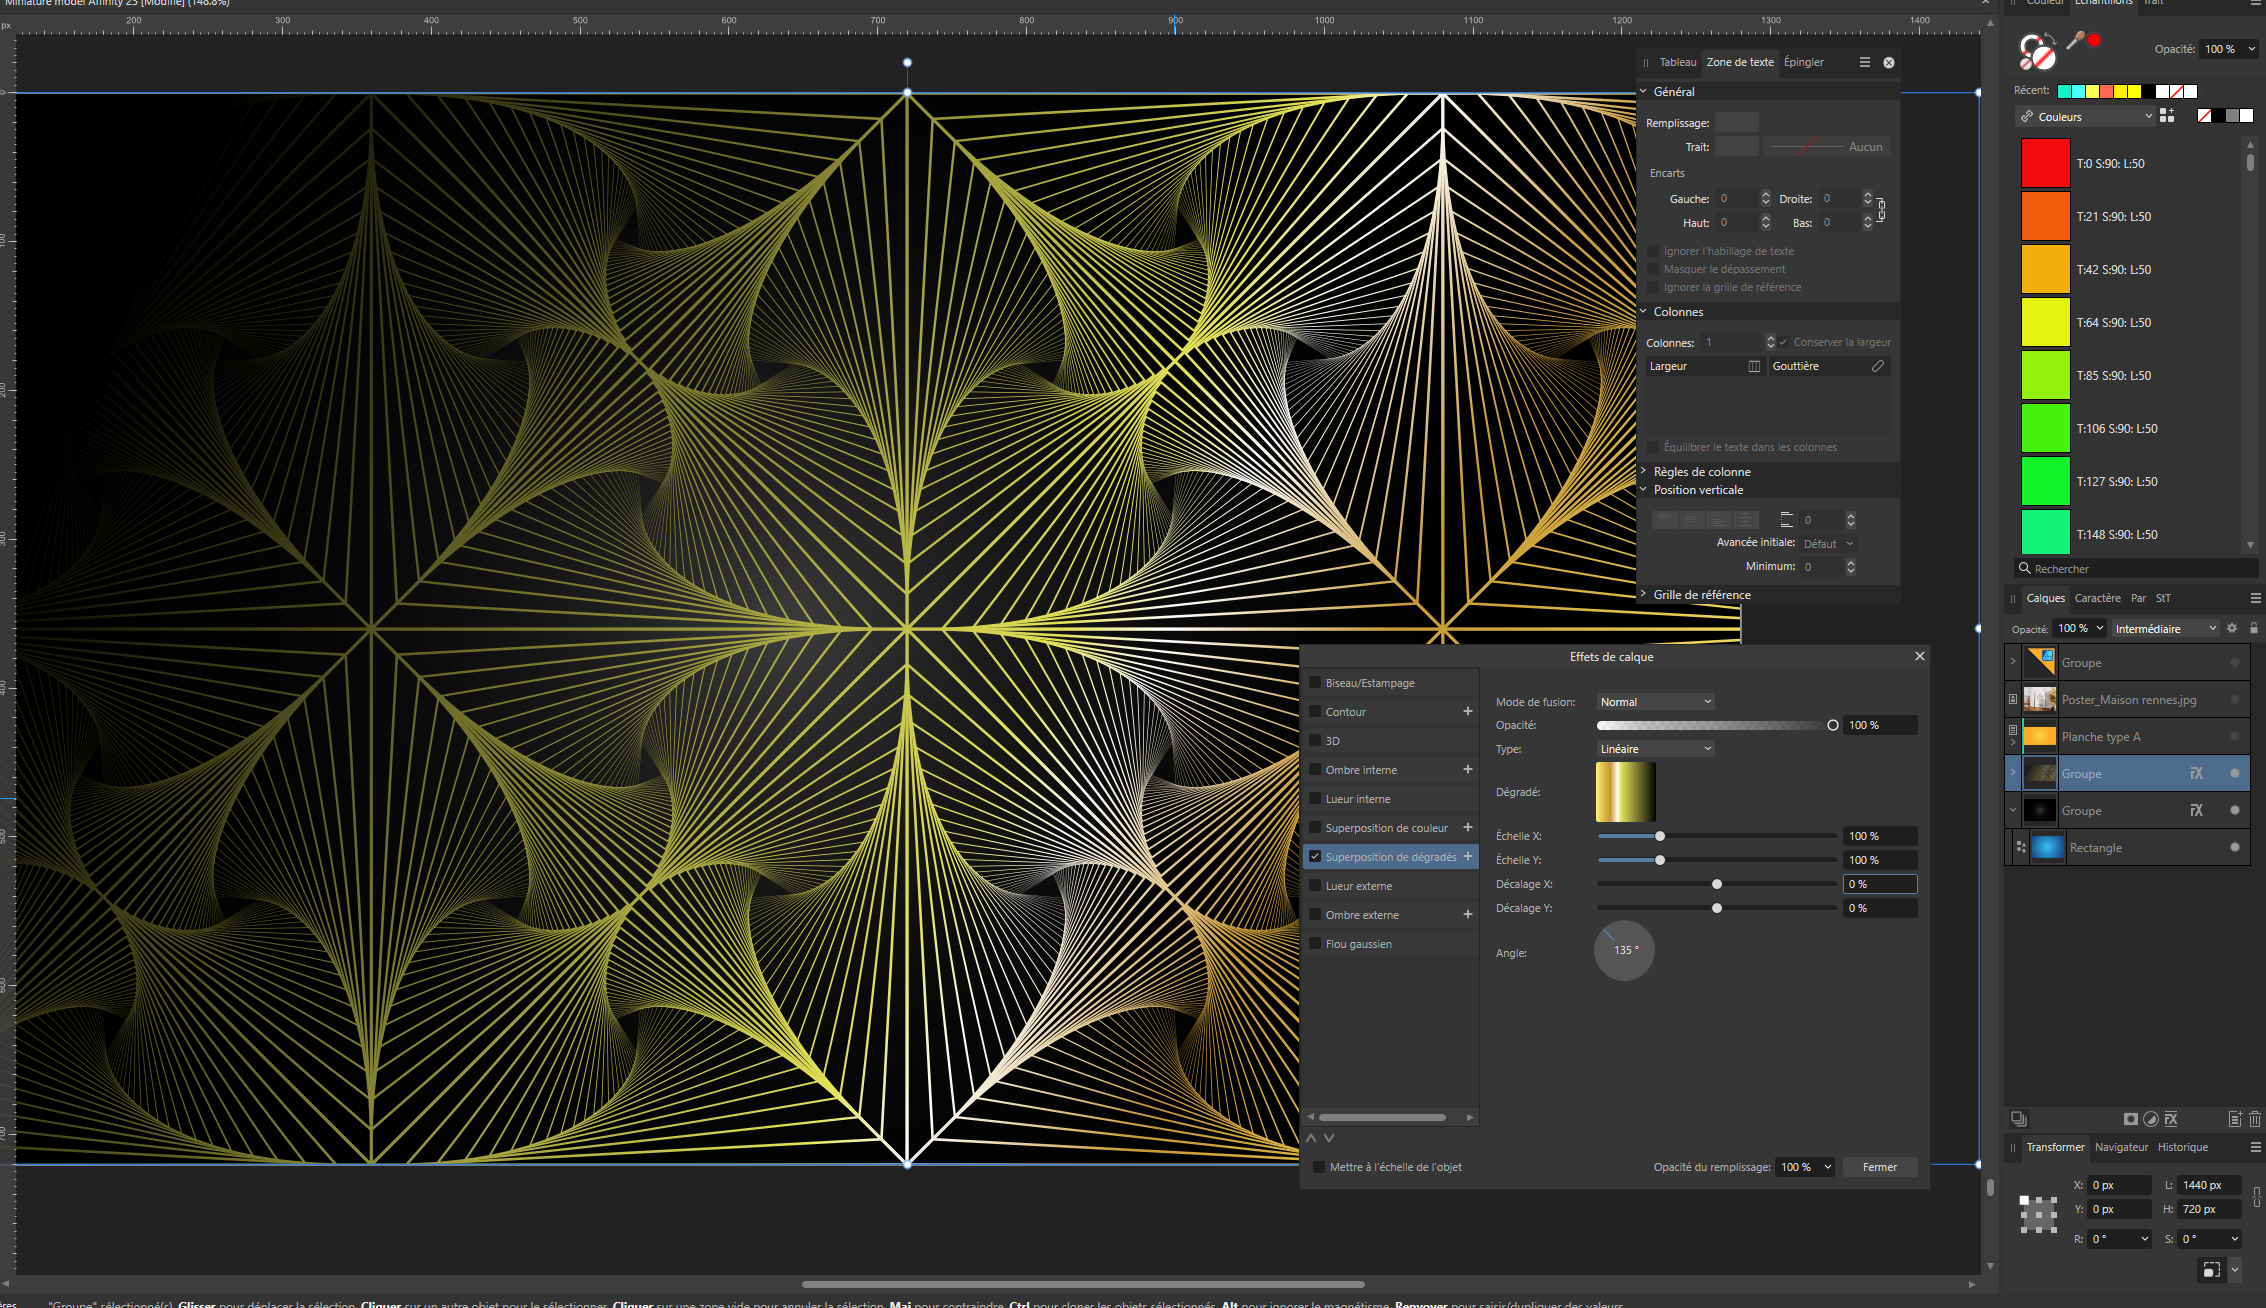This screenshot has height=1308, width=2266.
Task: Add another Ombre externe effect with plus
Action: click(1467, 914)
